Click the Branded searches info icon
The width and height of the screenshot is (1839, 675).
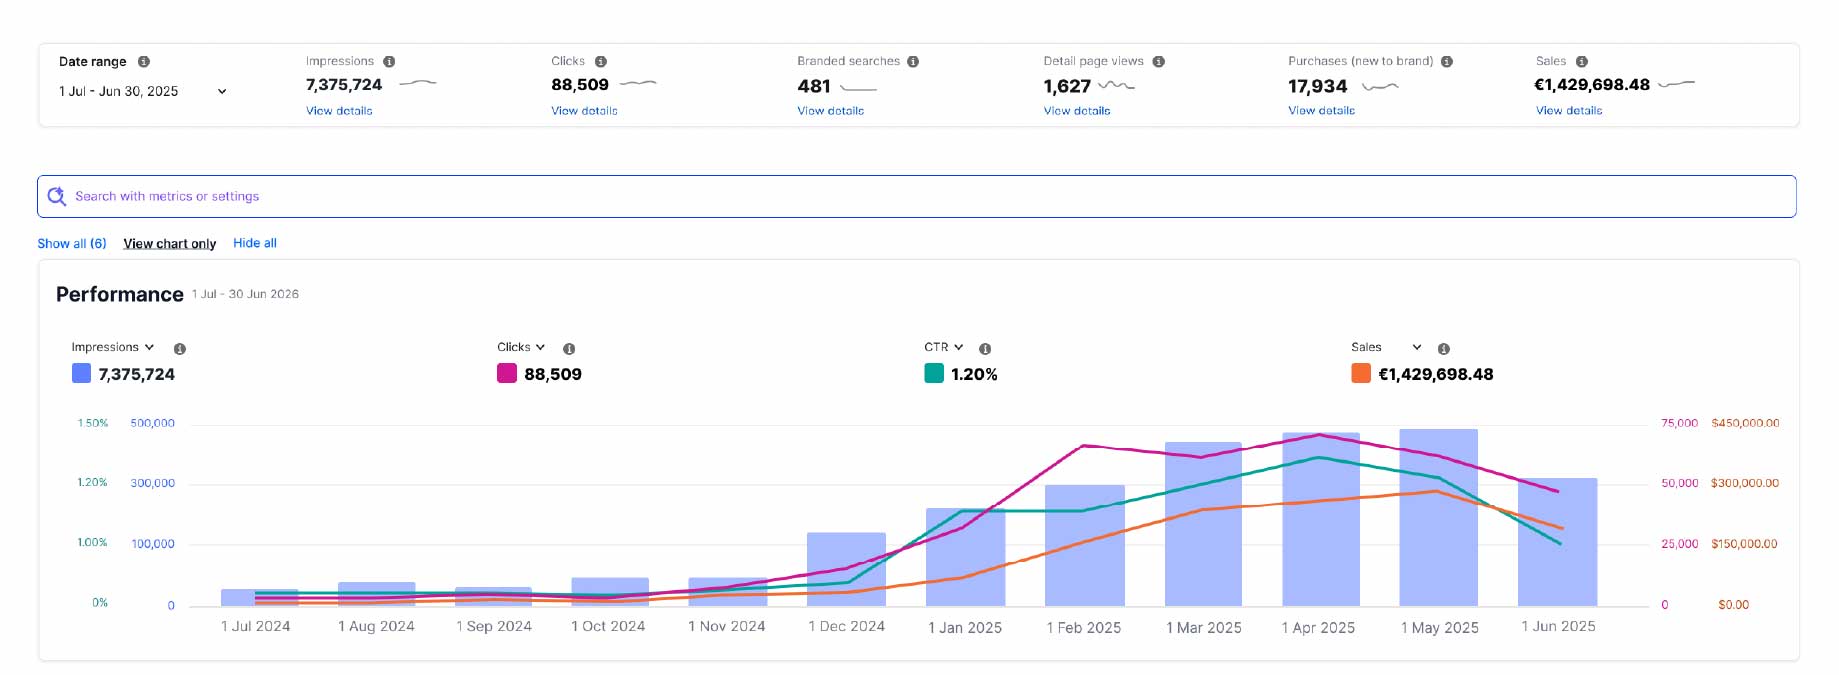913,61
